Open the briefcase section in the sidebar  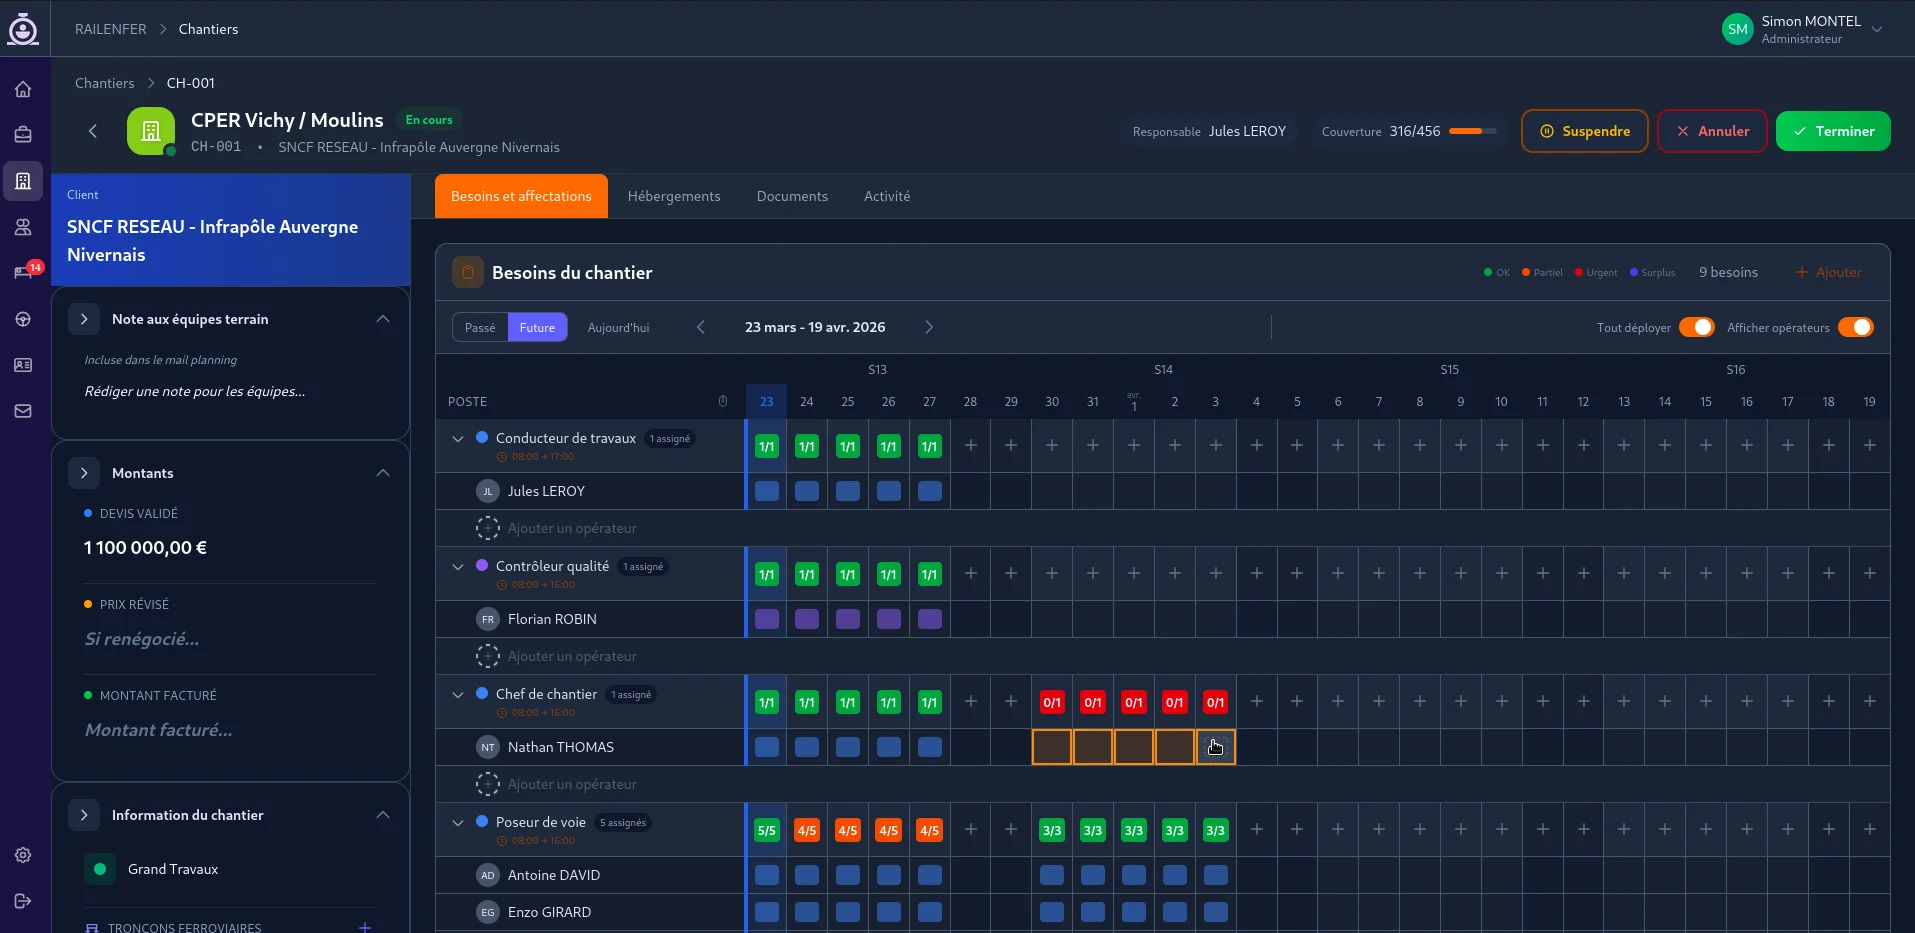coord(22,134)
